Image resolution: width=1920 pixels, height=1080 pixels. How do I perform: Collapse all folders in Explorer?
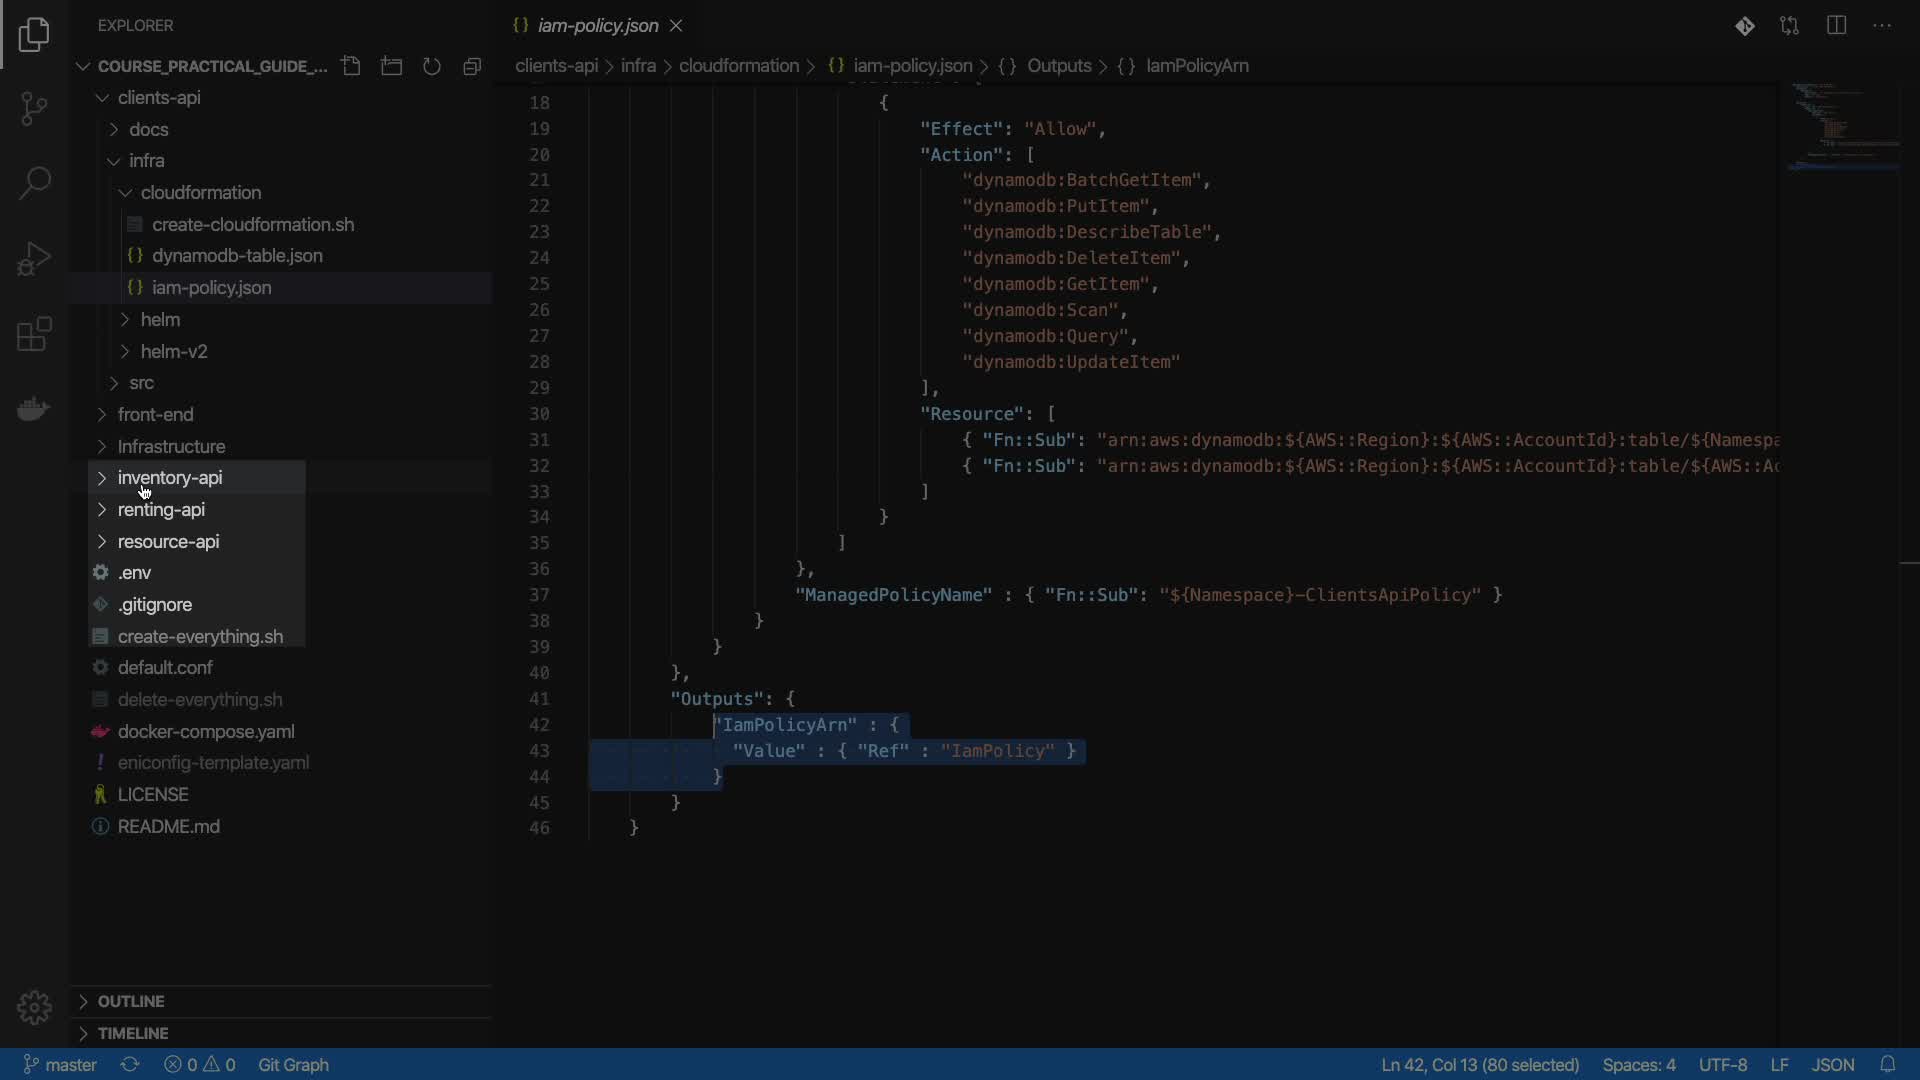coord(472,66)
